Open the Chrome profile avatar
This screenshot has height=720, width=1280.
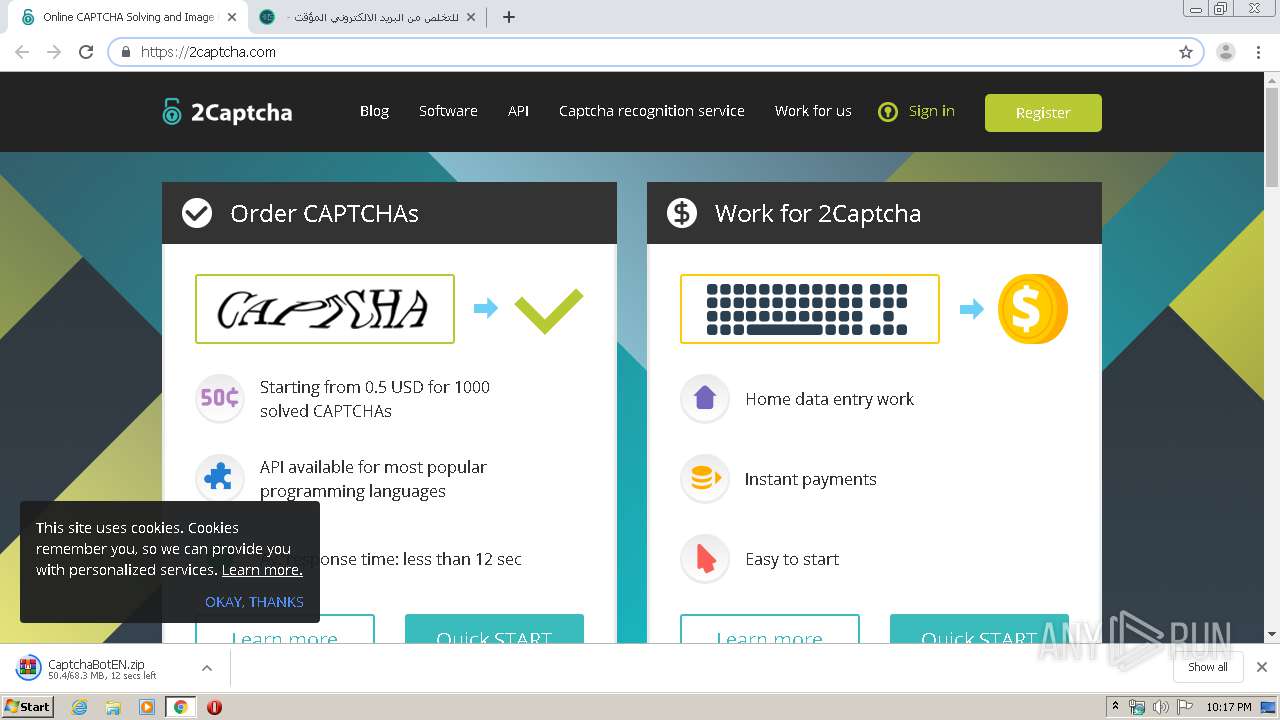click(1226, 52)
